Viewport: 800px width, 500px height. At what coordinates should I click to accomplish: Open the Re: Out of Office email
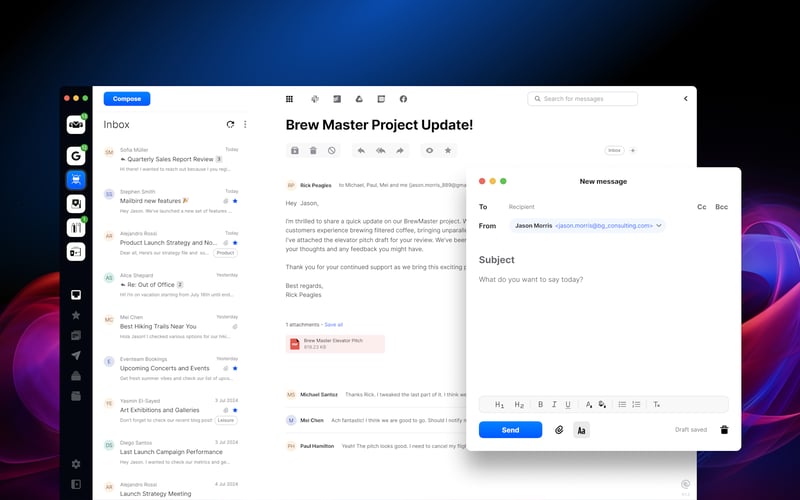click(171, 285)
